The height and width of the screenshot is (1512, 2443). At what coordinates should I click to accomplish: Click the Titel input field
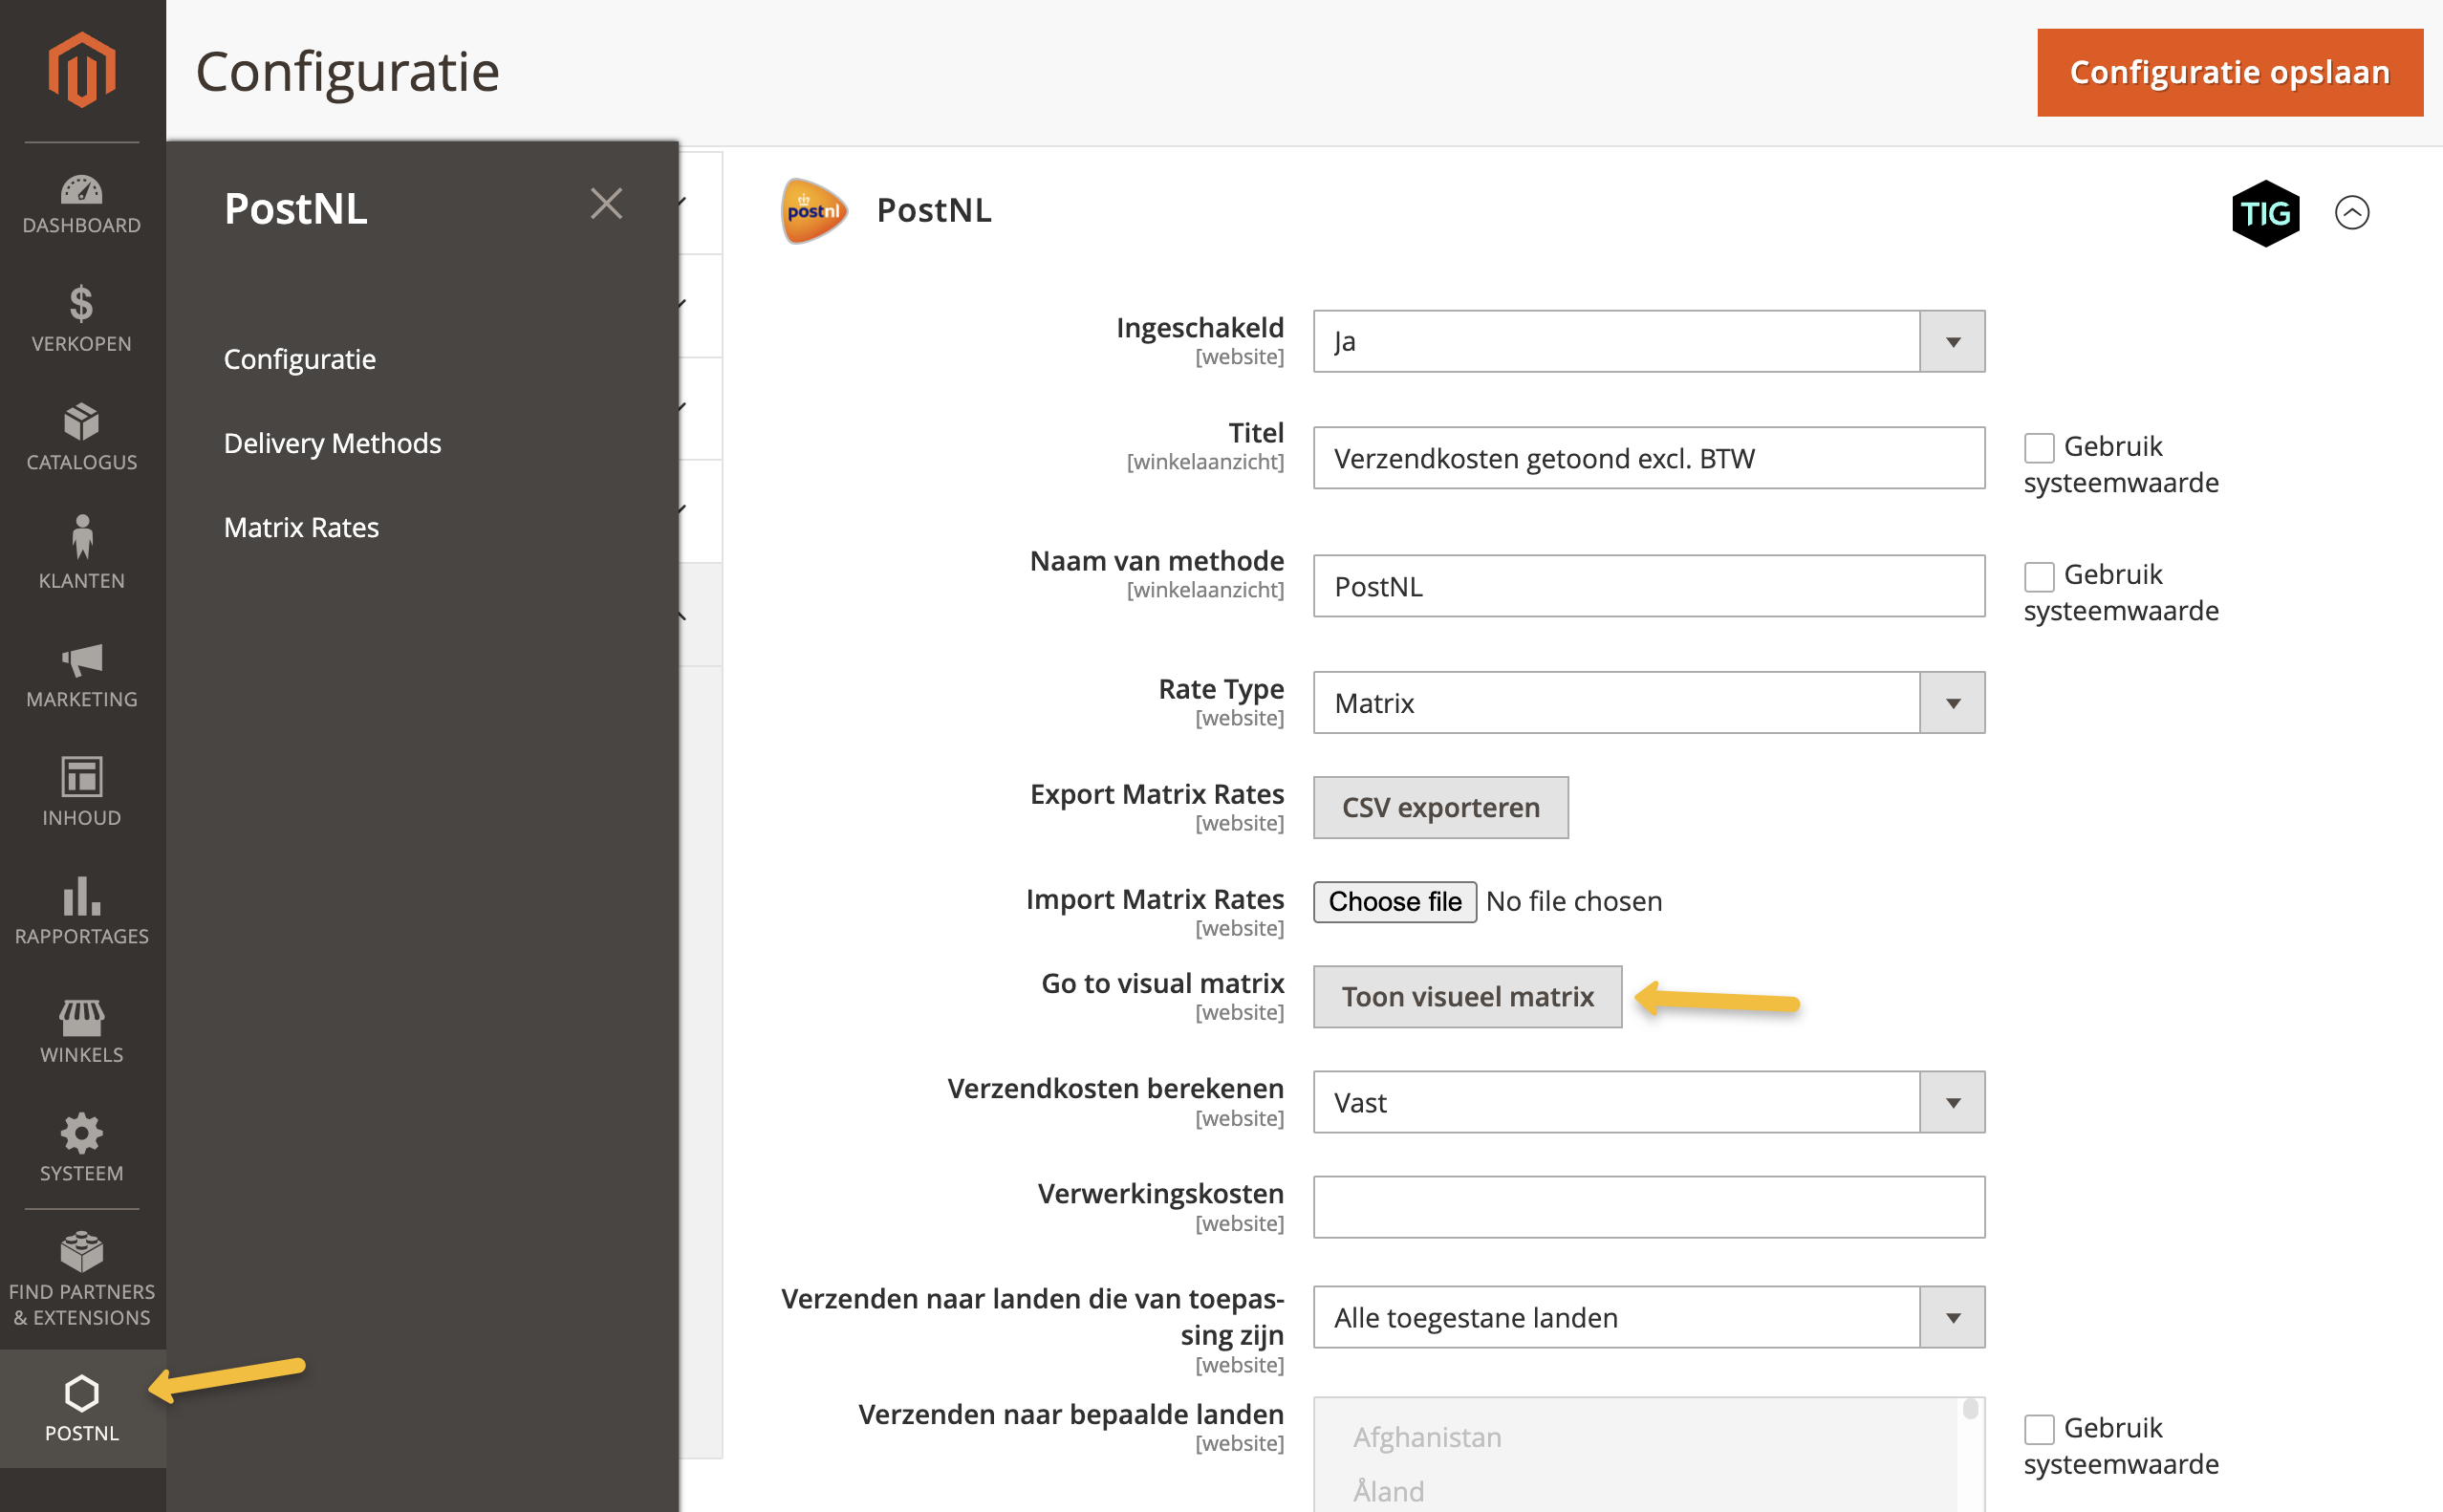(x=1649, y=458)
